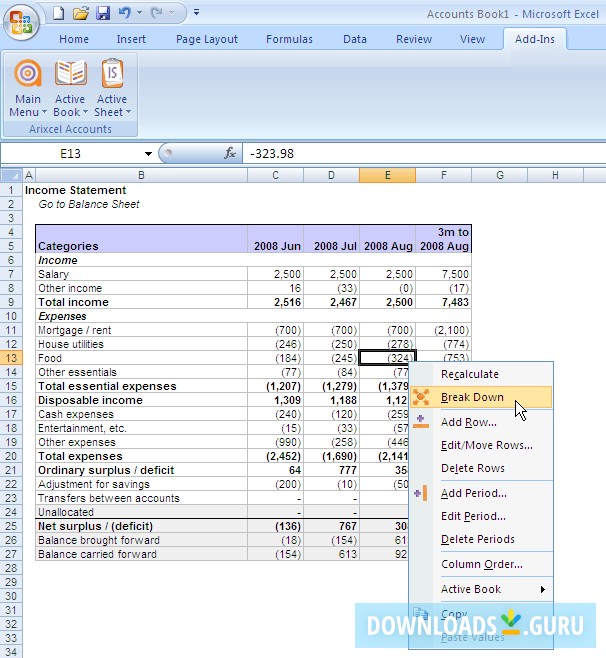606x658 pixels.
Task: Open the Active Book add-in icon
Action: coord(70,73)
